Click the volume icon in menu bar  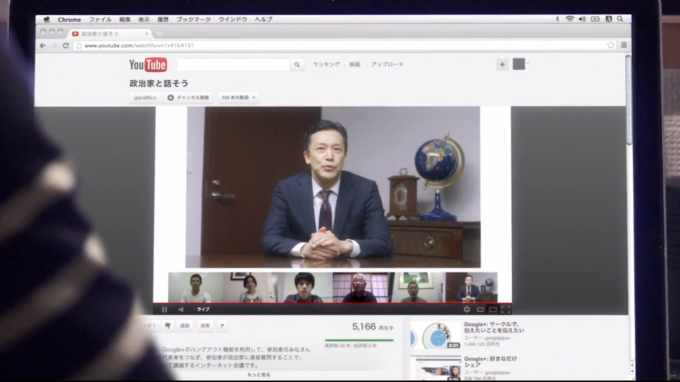click(582, 19)
